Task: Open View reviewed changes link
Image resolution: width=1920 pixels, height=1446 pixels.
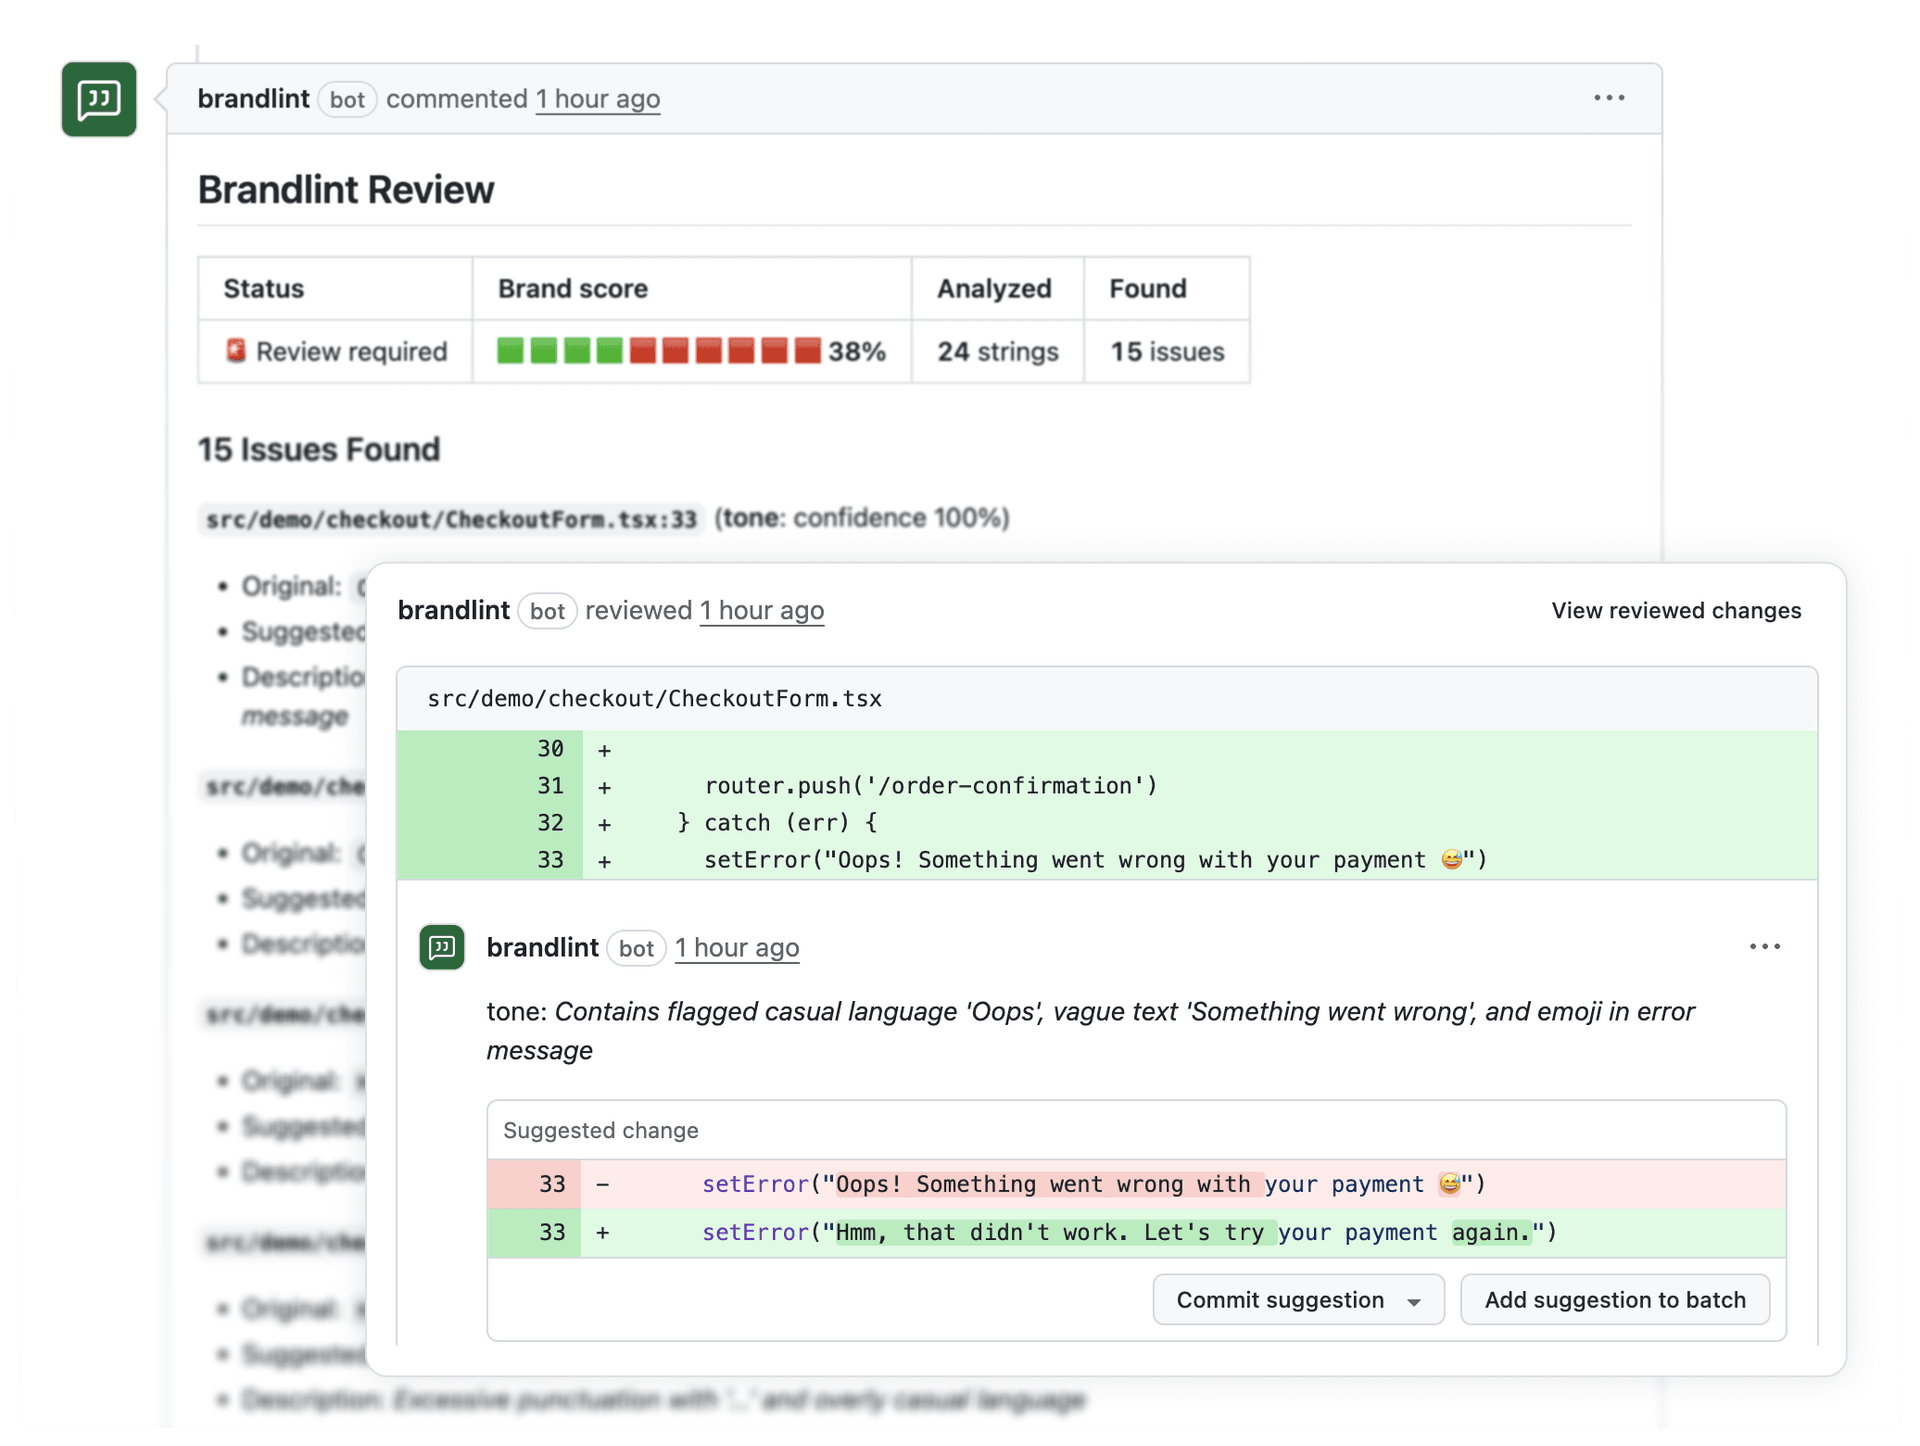Action: [x=1676, y=610]
